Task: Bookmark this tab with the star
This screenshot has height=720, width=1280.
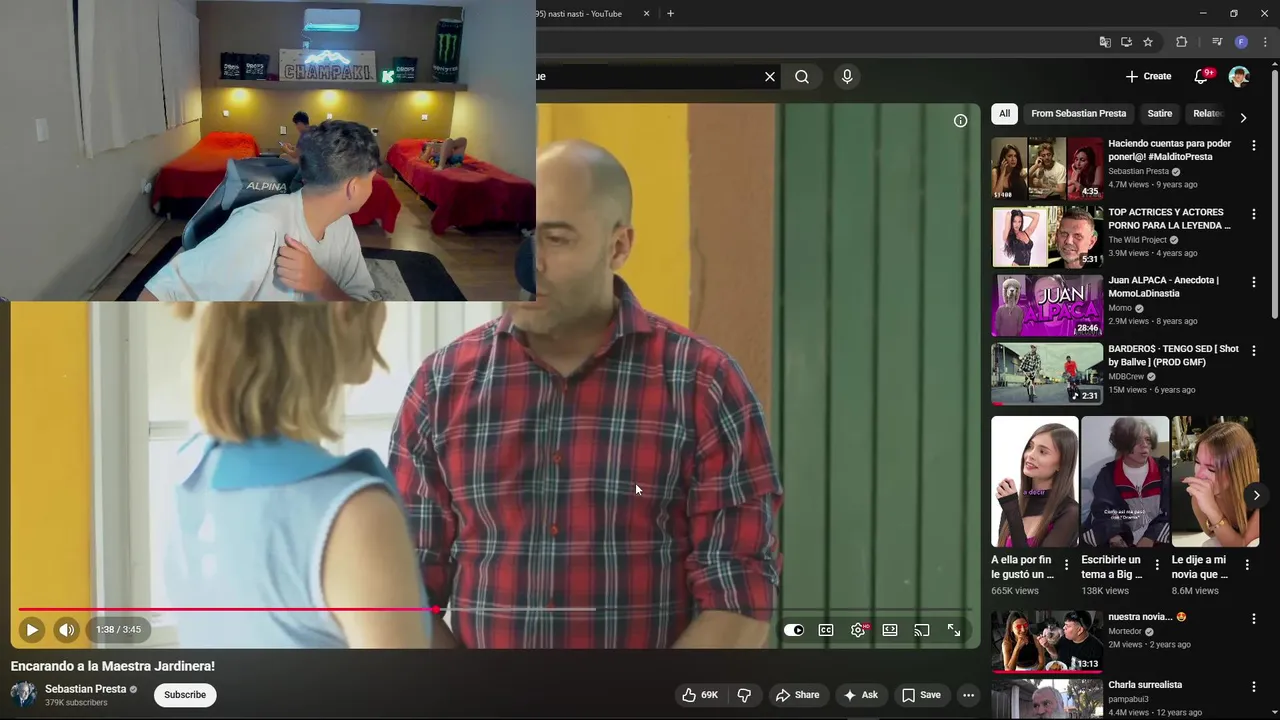Action: coord(1148,42)
